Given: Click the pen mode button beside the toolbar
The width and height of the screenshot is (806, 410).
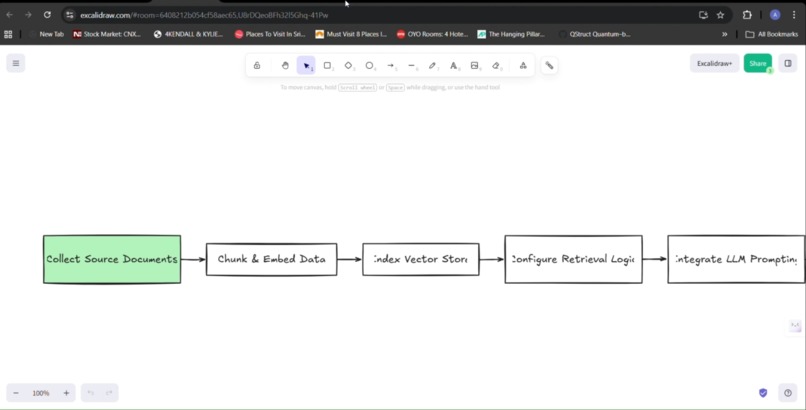Looking at the screenshot, I should pos(549,65).
